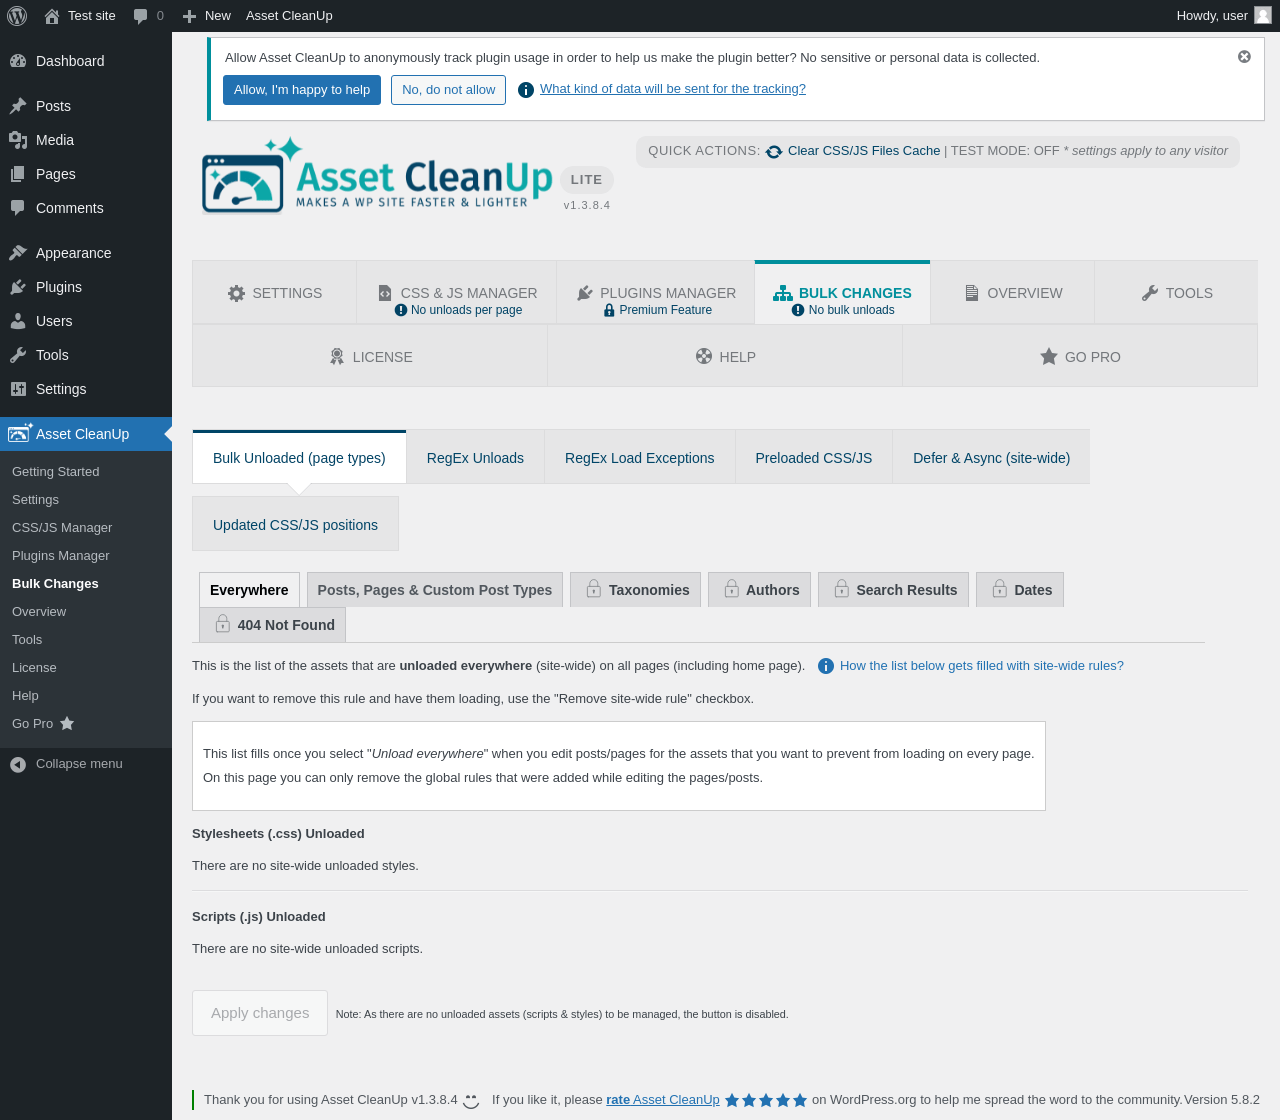Open How the list gets filled link

pyautogui.click(x=982, y=666)
